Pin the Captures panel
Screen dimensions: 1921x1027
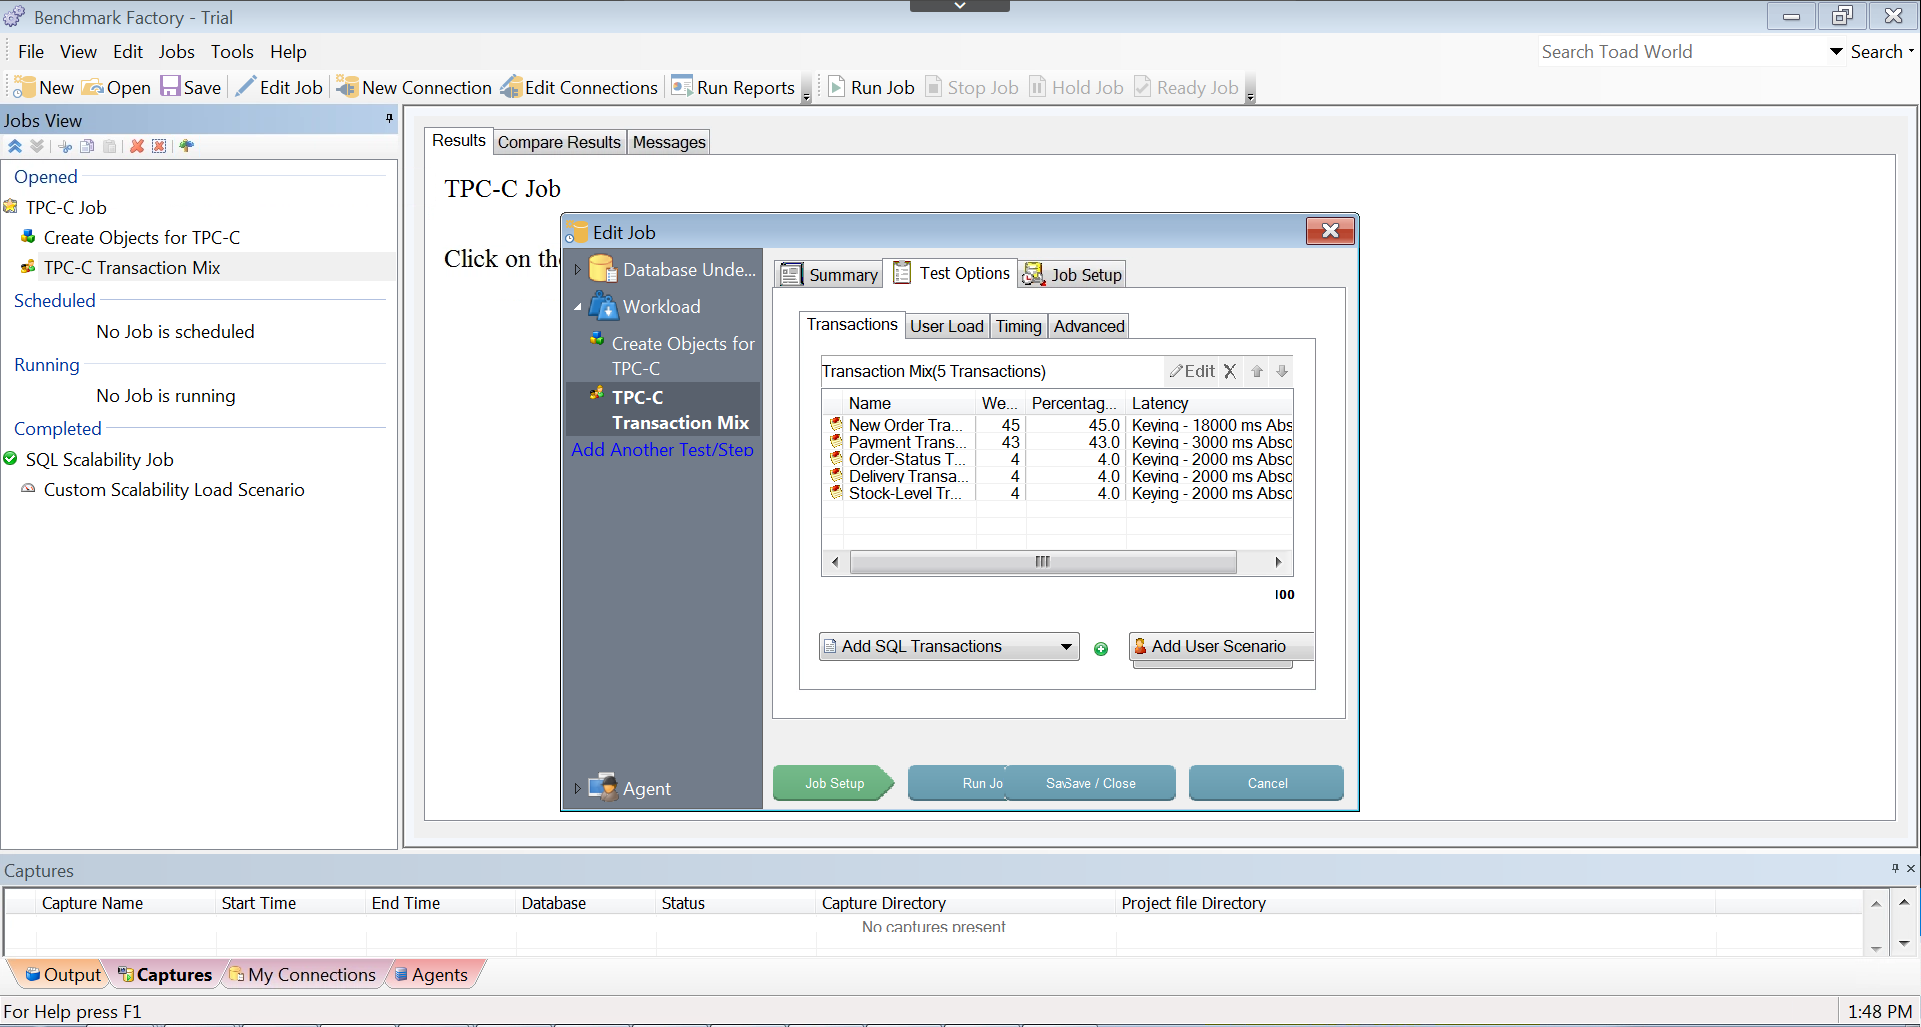1895,868
